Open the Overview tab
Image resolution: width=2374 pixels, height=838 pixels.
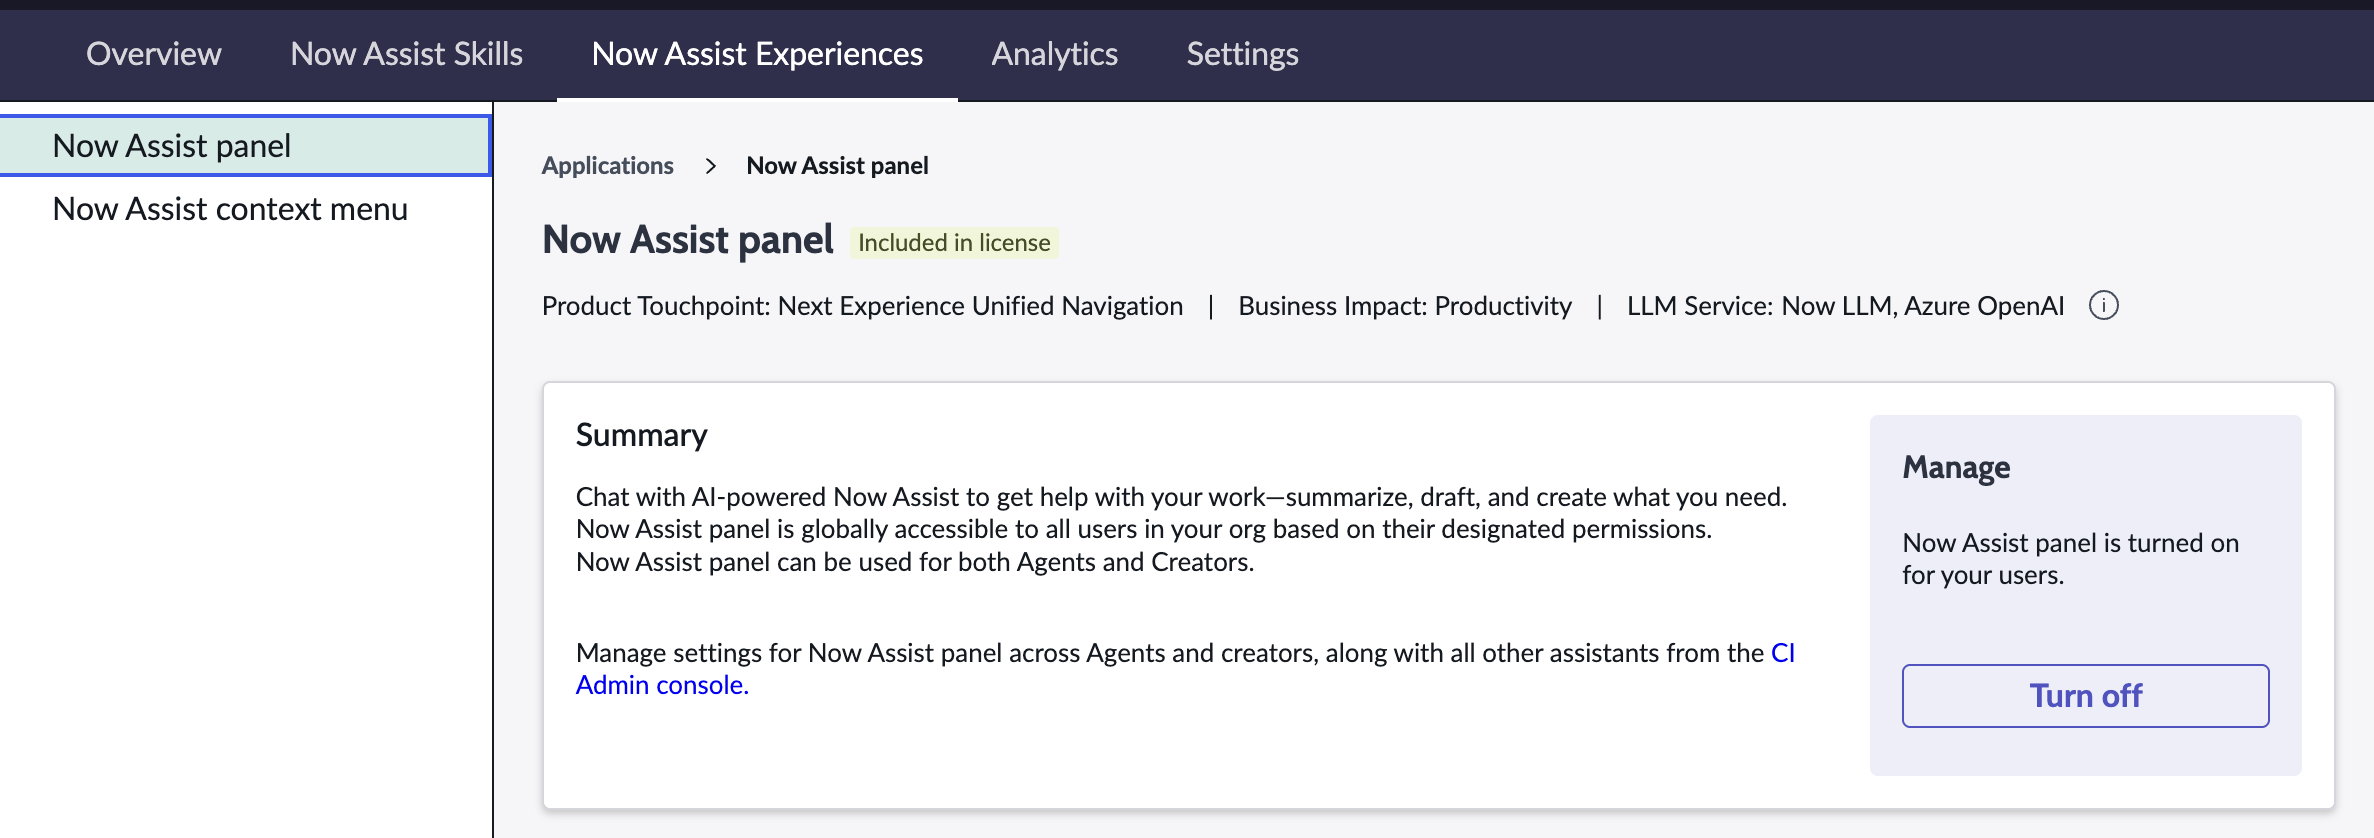[154, 54]
